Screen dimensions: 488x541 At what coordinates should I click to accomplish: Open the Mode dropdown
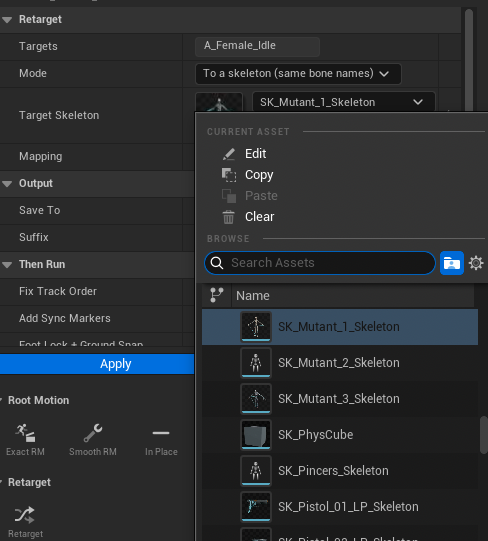coord(298,74)
